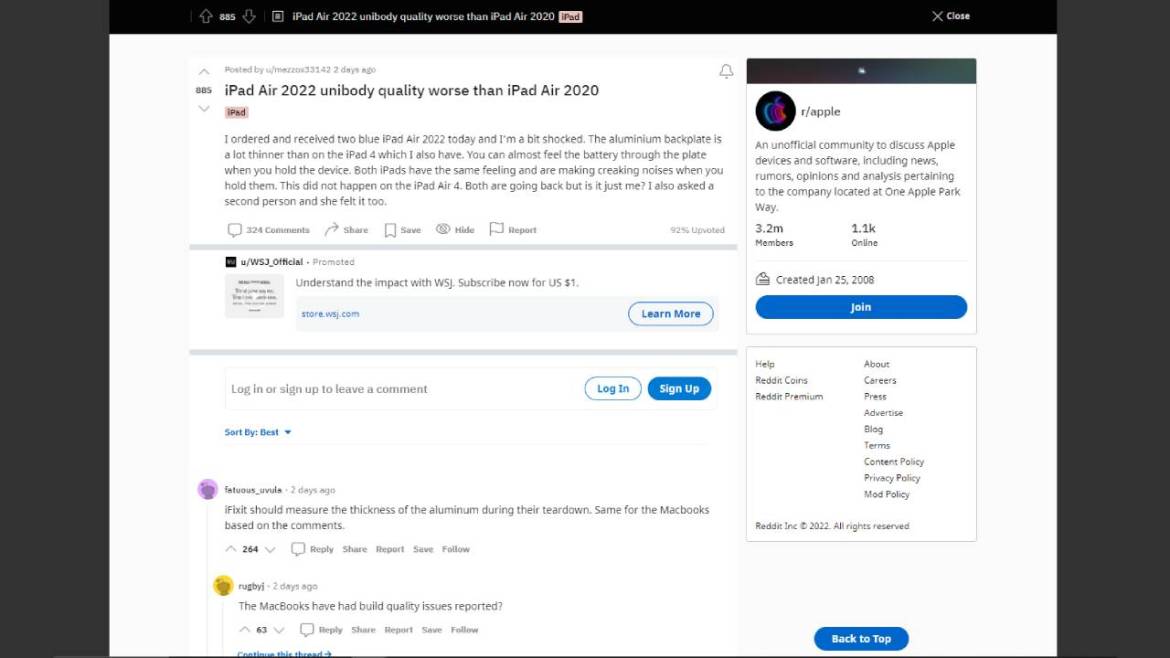
Task: Downvote the post in the top black bar
Action: [249, 16]
